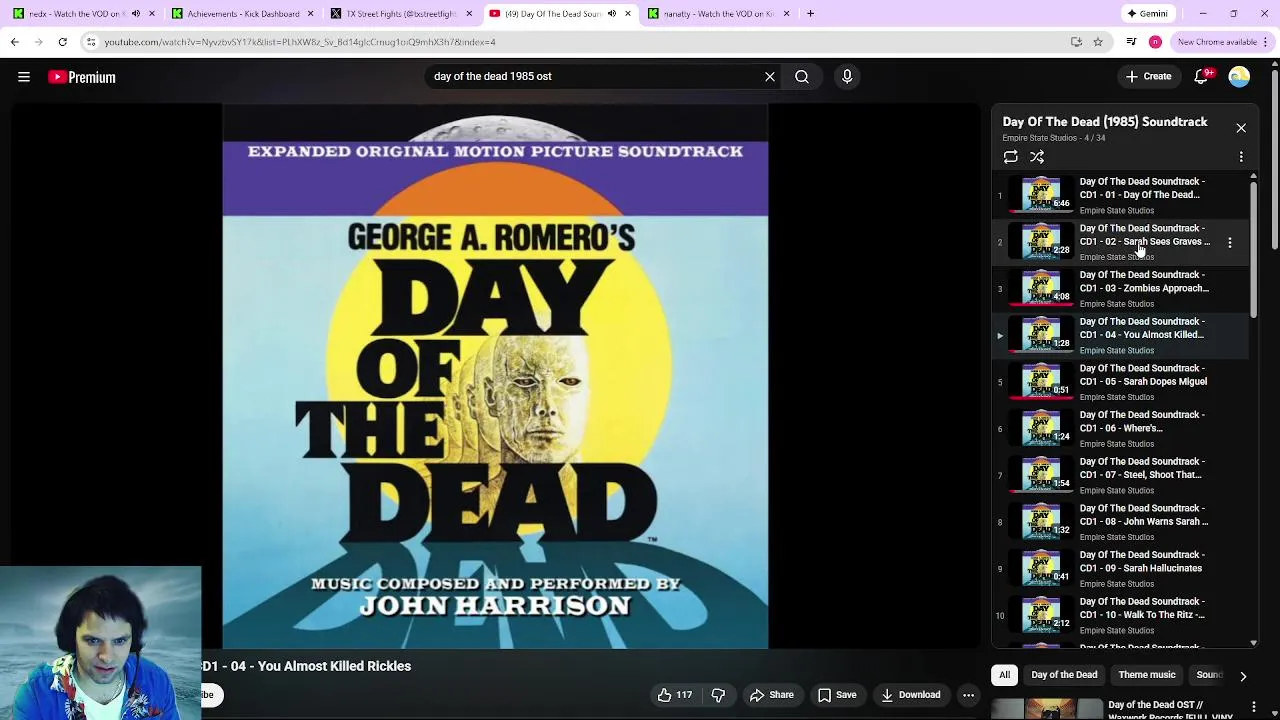Open more actions ellipsis under the video
This screenshot has height=720, width=1280.
coord(968,695)
